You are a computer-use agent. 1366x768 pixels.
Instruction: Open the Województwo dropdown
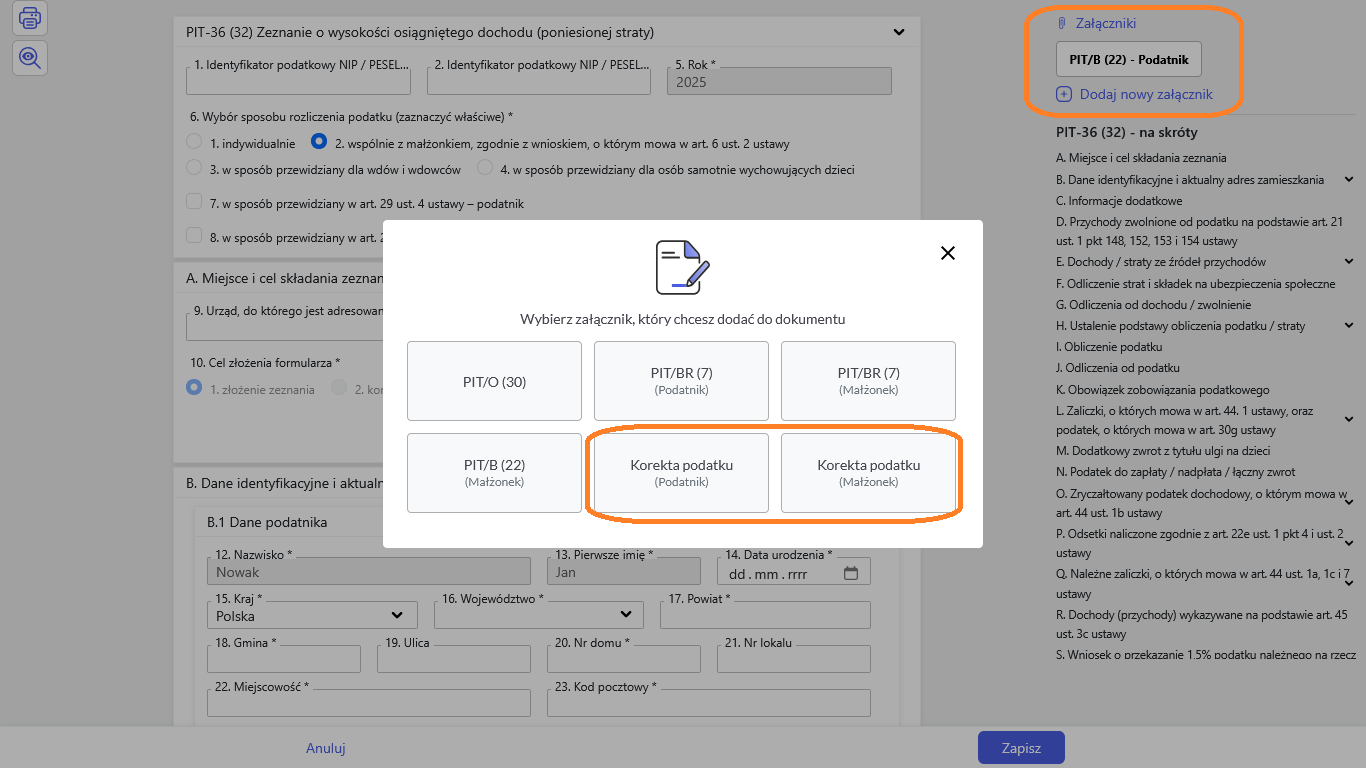click(540, 615)
